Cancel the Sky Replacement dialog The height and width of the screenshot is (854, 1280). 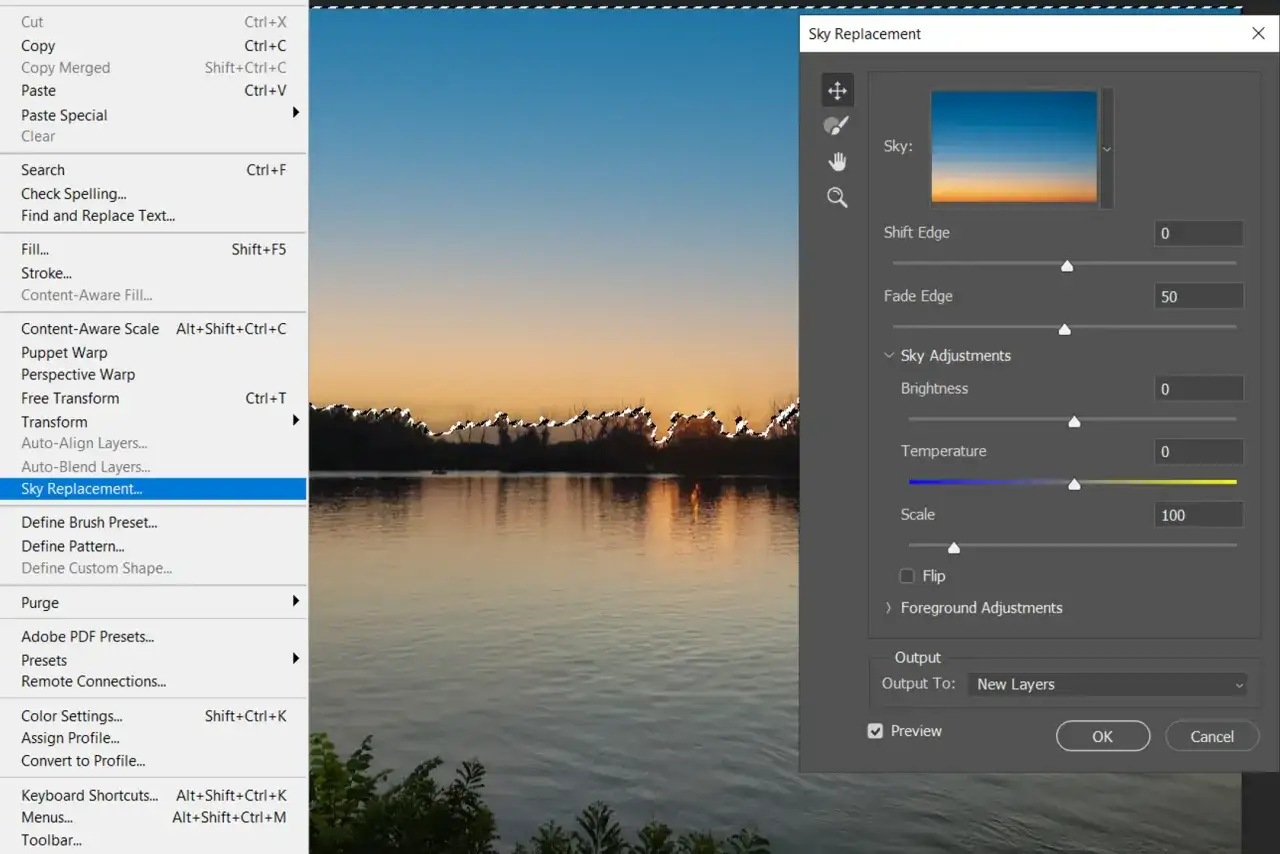1212,736
